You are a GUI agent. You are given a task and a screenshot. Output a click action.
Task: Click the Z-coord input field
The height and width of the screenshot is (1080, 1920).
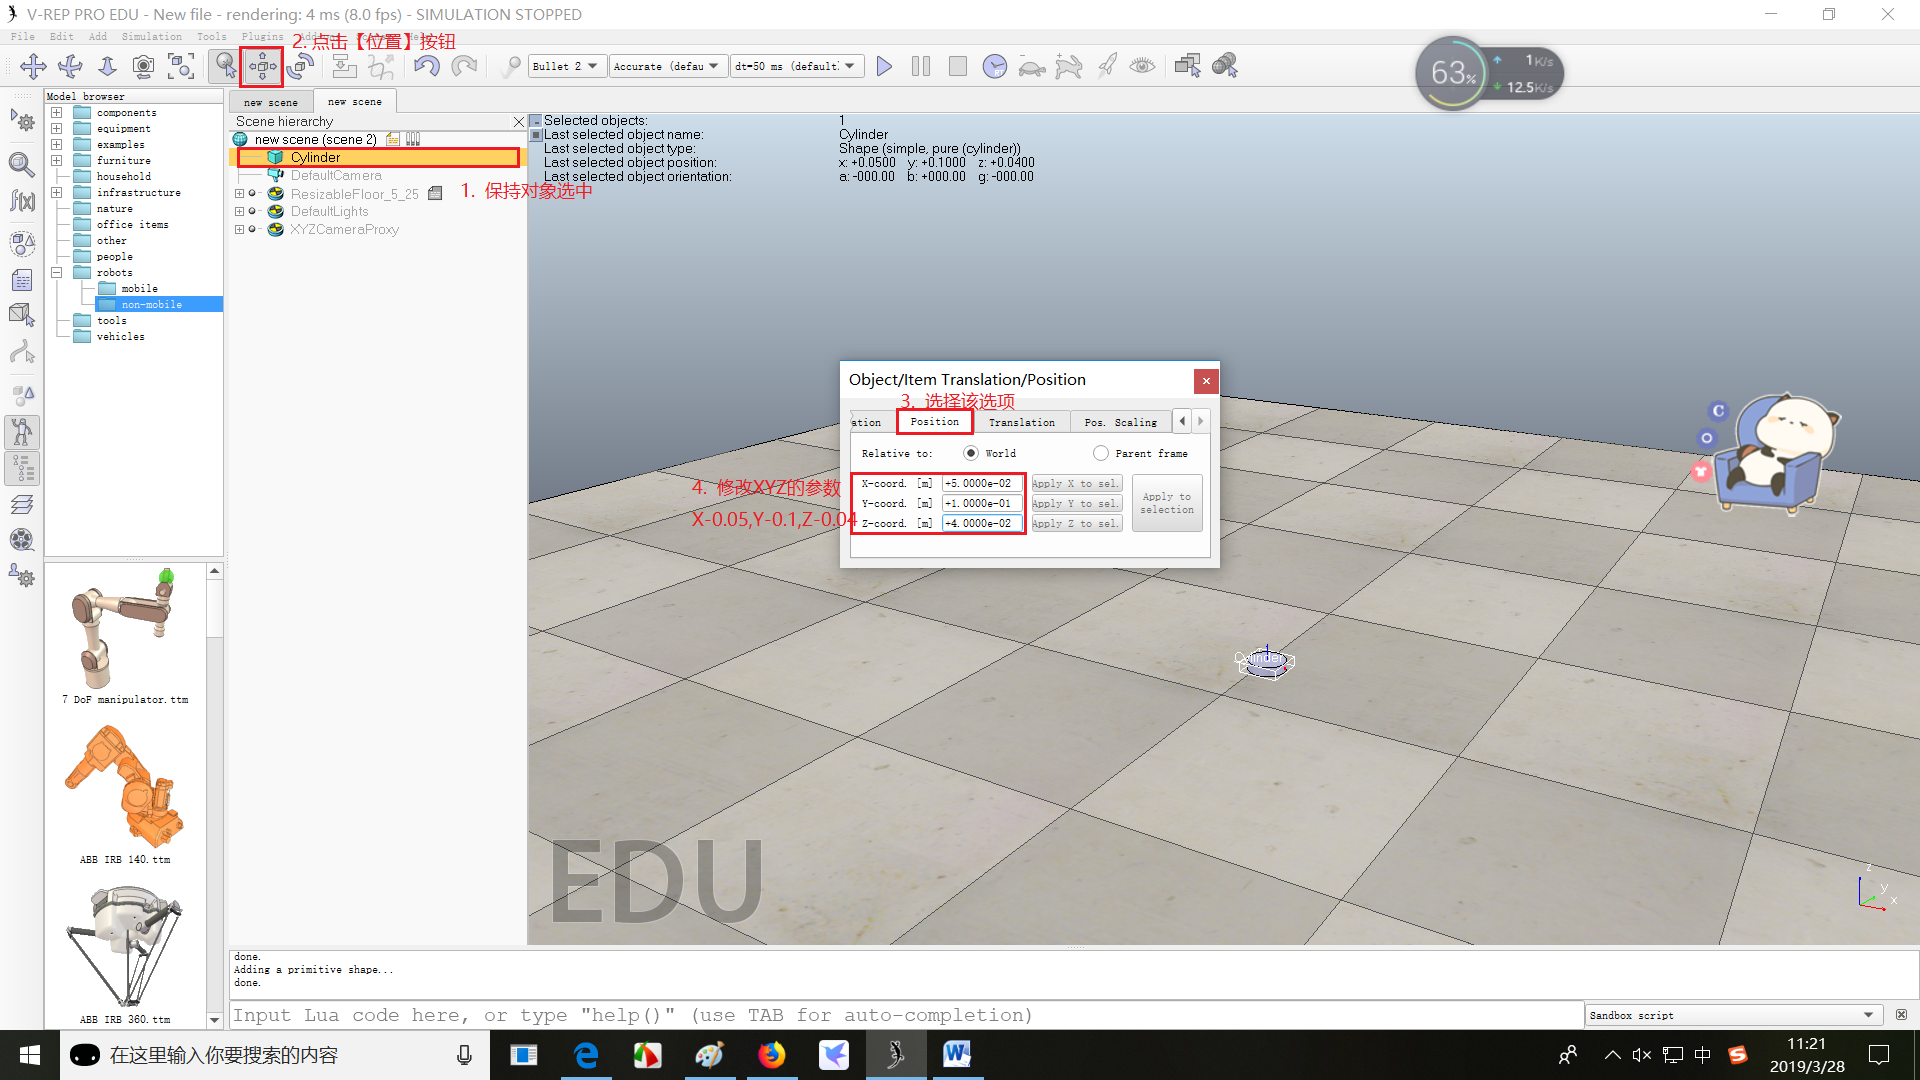(981, 523)
